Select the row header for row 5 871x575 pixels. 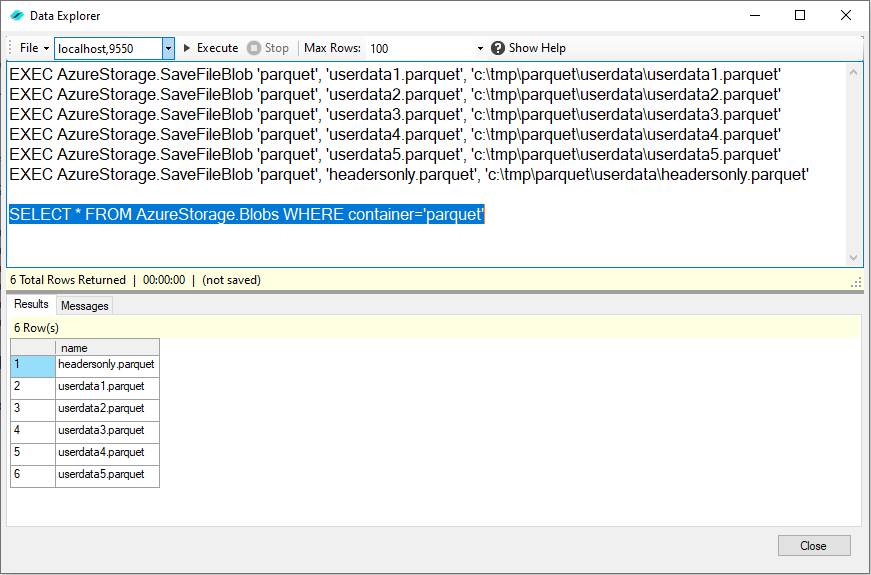[x=33, y=454]
